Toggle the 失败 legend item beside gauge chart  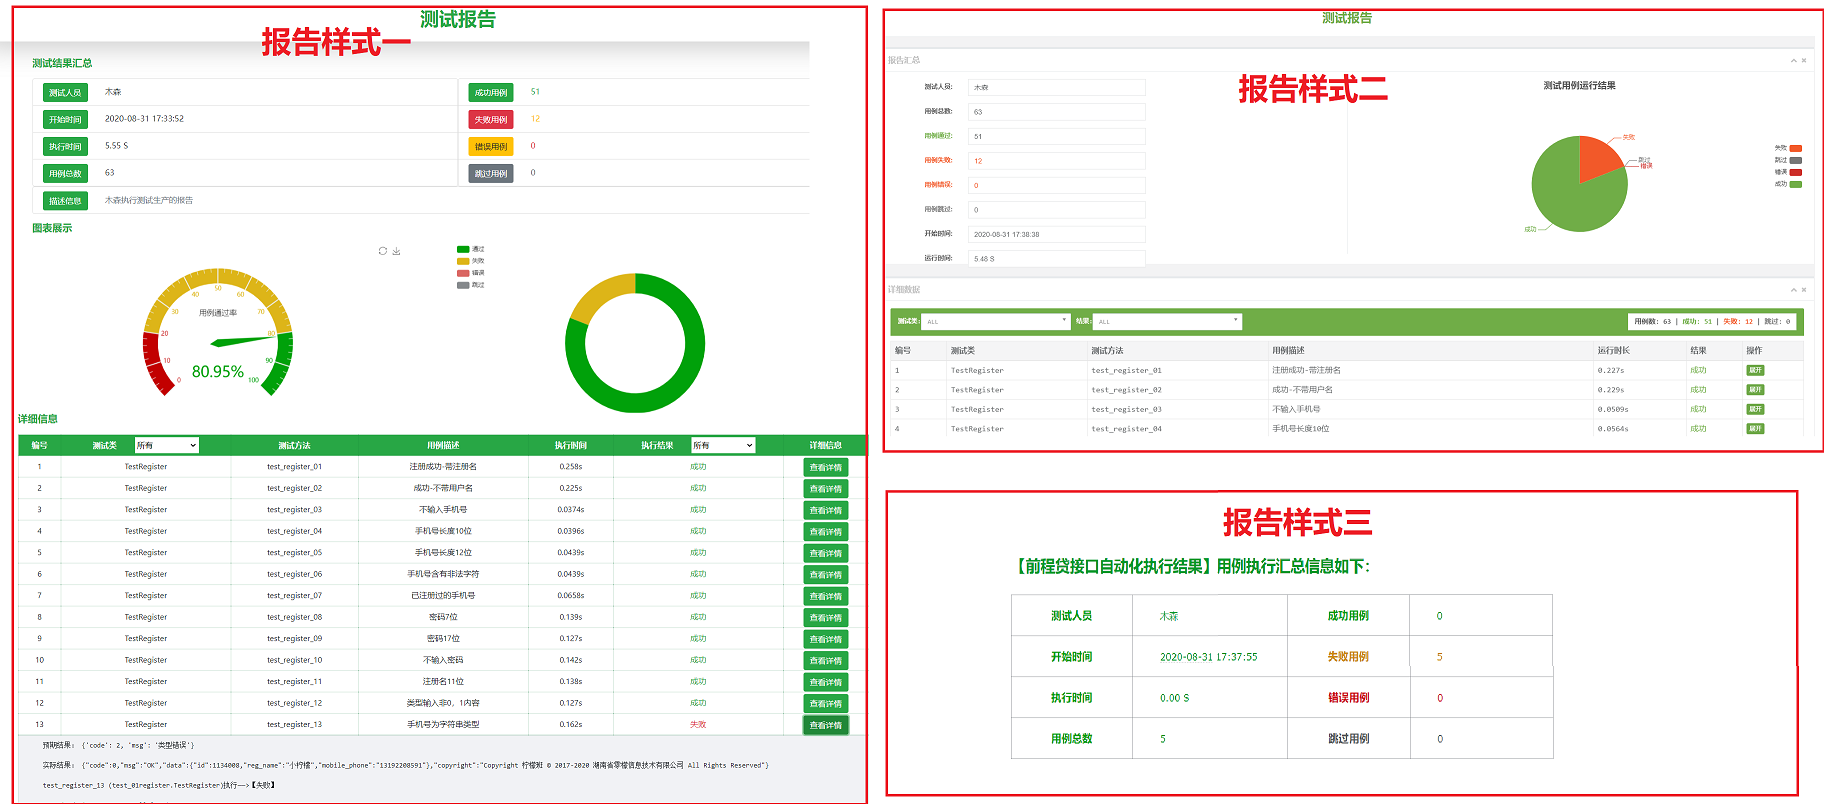point(470,261)
